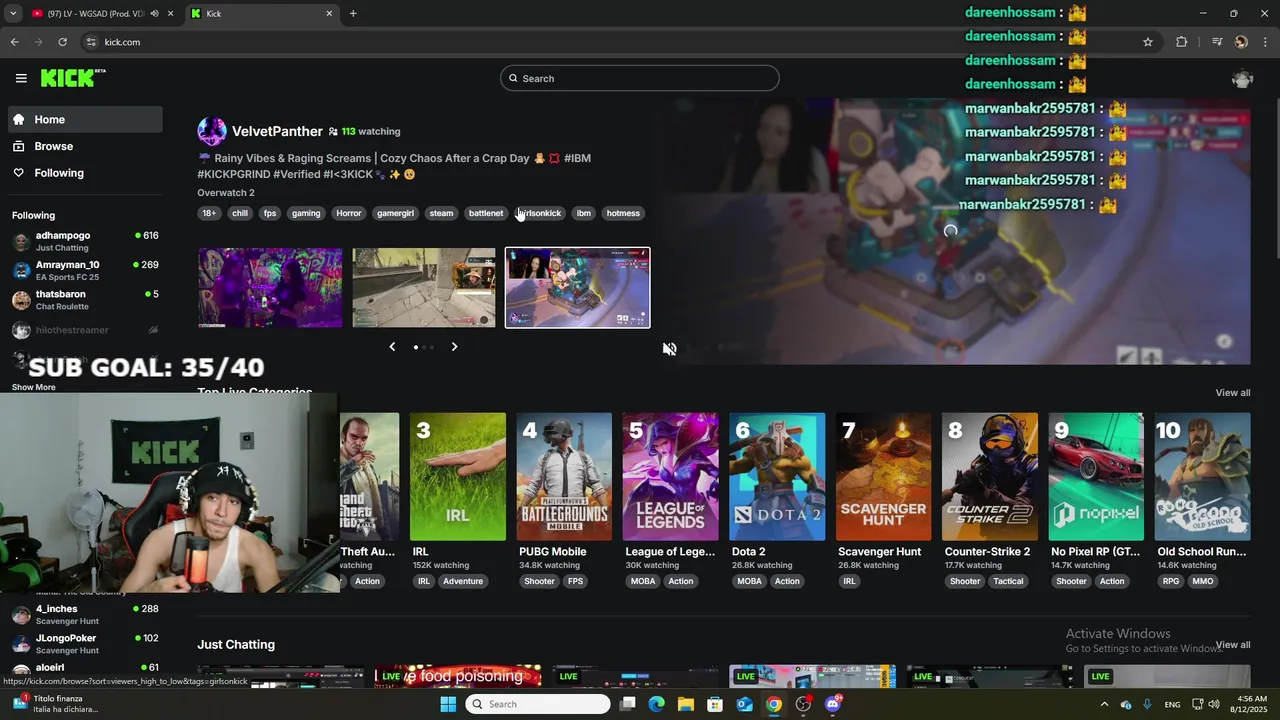1280x720 pixels.
Task: Go to previous featured stream arrow
Action: point(392,347)
